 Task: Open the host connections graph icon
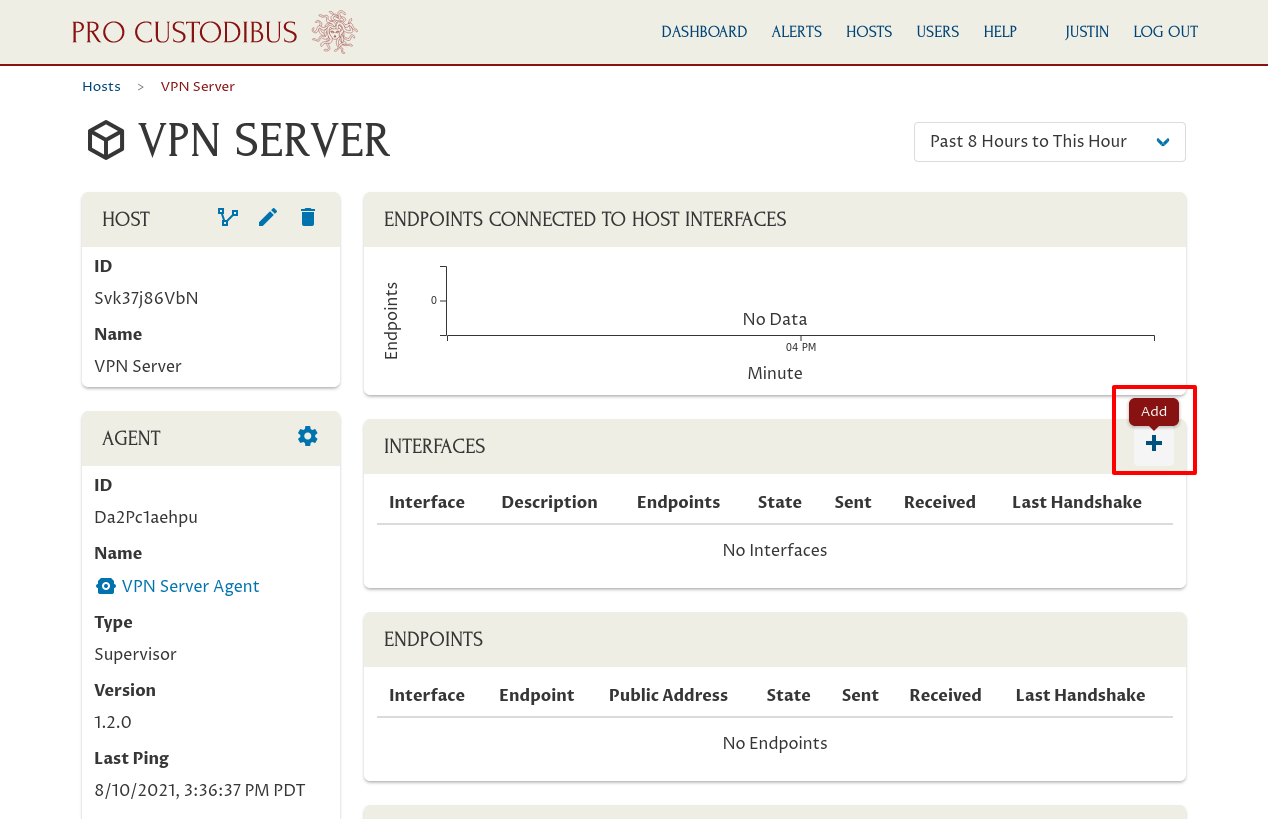[x=228, y=217]
